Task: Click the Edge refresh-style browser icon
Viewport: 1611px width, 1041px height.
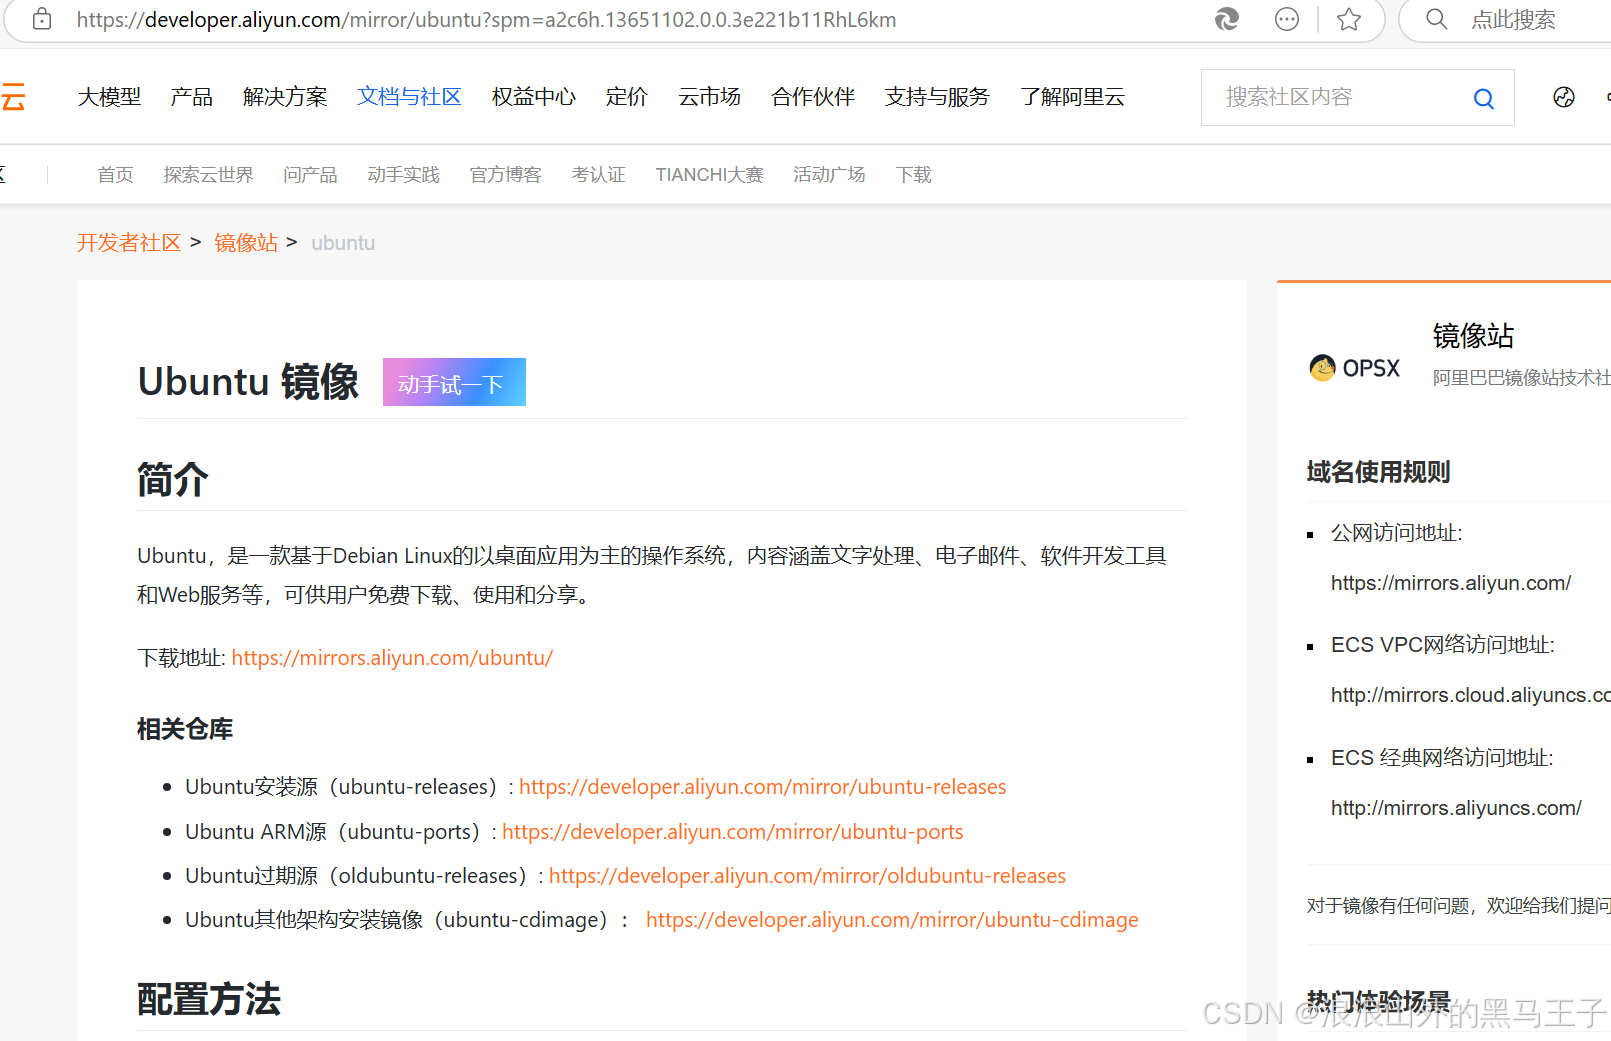Action: pos(1227,19)
